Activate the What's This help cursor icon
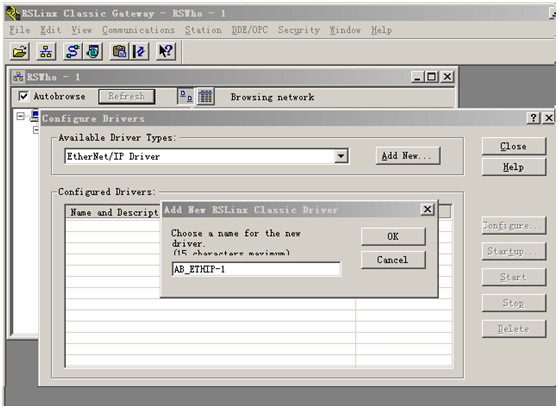This screenshot has height=408, width=558. click(166, 52)
